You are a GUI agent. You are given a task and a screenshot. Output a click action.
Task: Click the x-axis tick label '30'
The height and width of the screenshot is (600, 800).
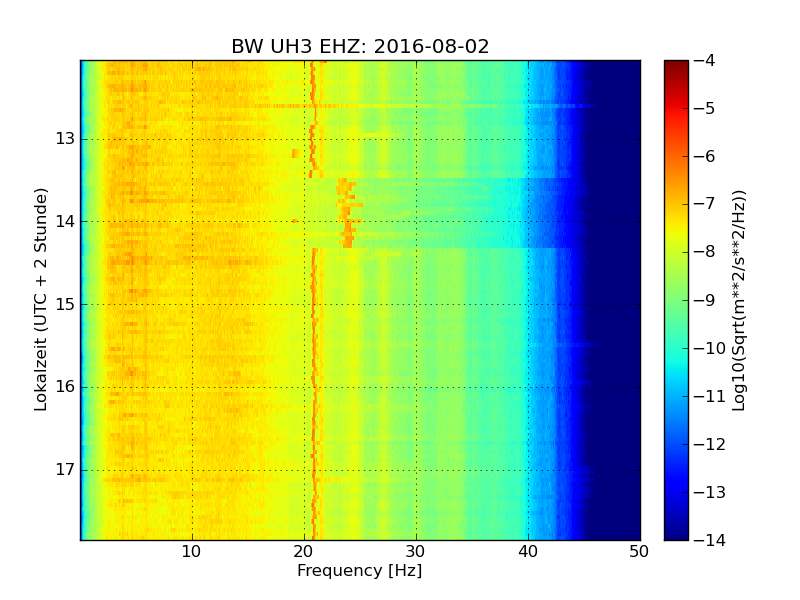pos(415,552)
